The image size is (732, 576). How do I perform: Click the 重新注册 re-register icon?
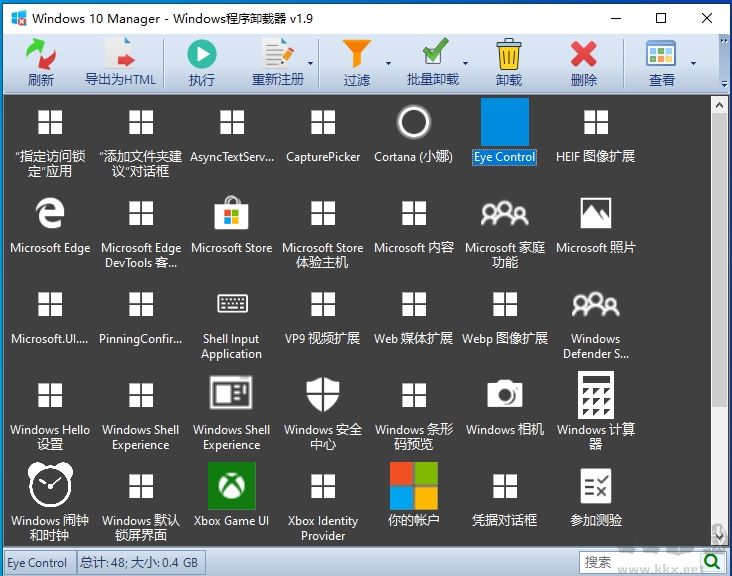[278, 54]
